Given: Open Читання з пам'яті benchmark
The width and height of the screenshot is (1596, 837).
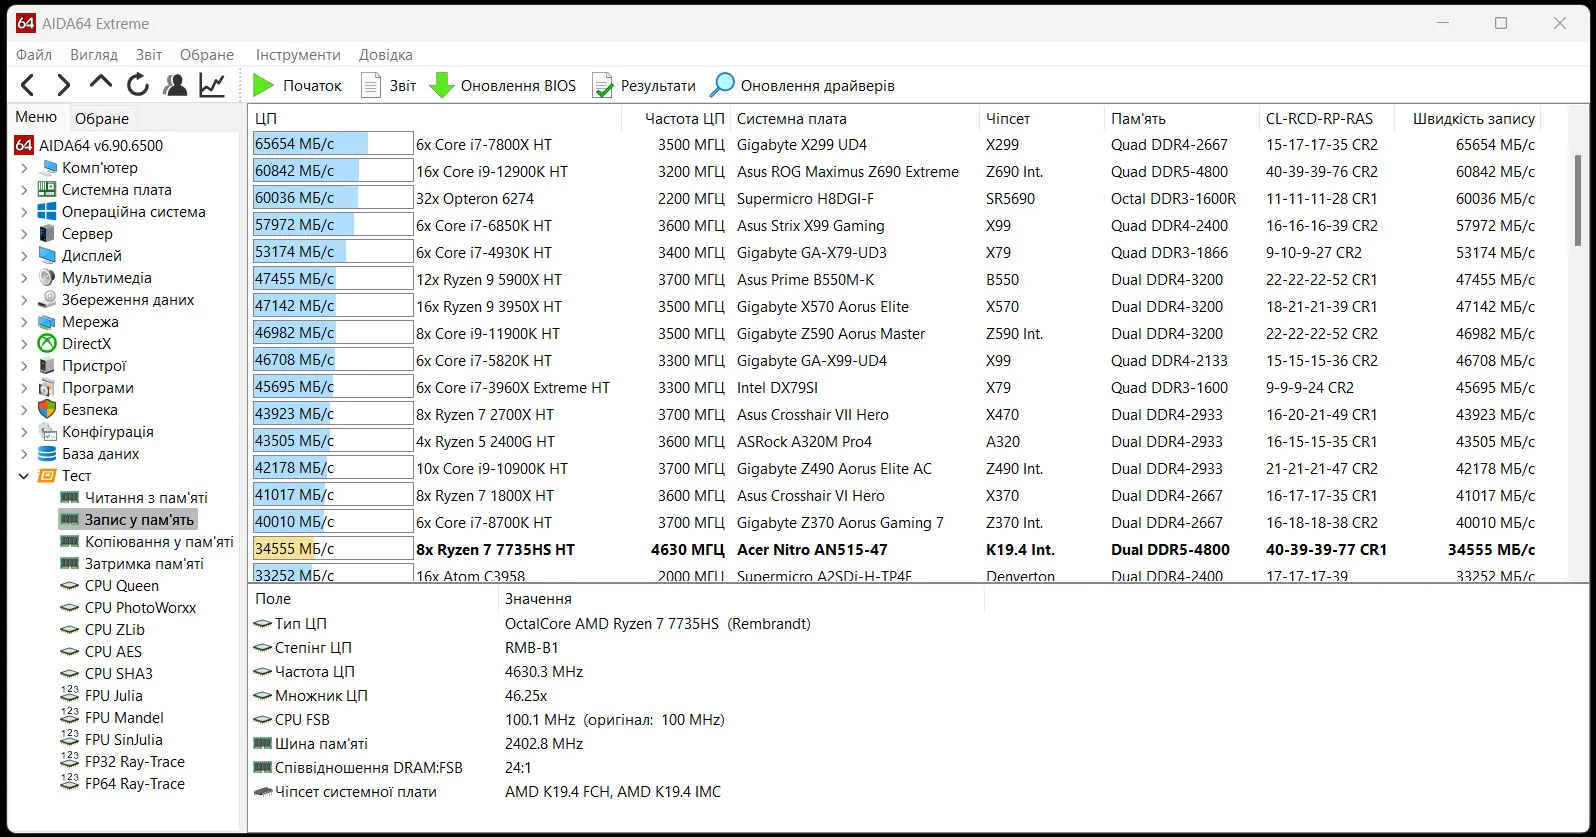Looking at the screenshot, I should 146,498.
